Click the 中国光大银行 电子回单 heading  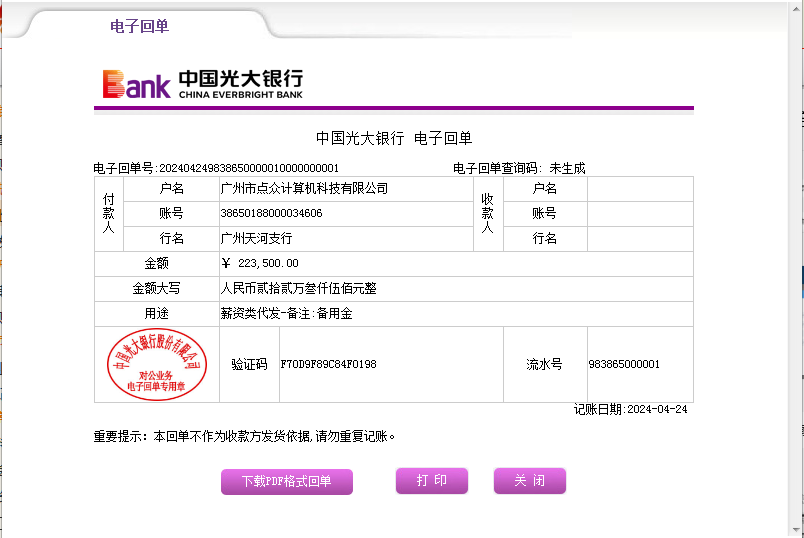[x=394, y=138]
